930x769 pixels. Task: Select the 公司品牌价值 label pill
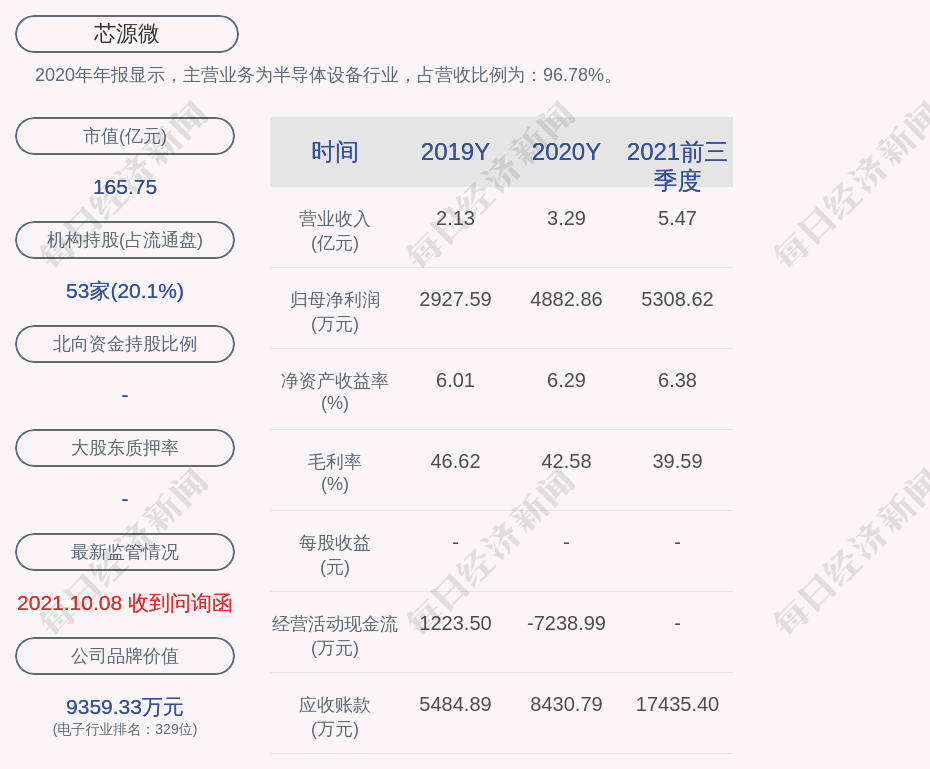(x=125, y=656)
